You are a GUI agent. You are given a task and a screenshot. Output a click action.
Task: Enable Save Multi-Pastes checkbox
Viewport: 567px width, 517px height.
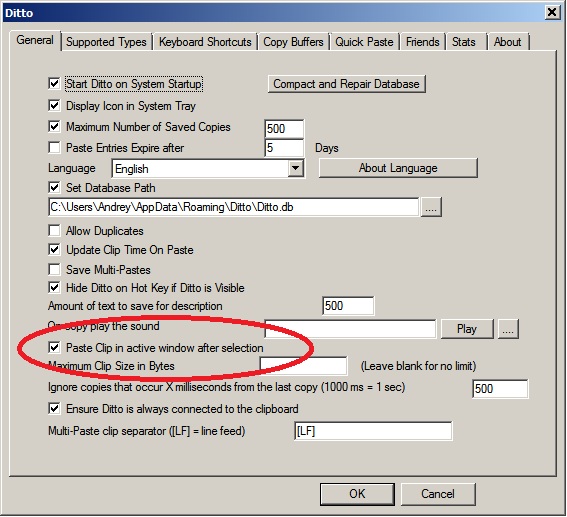point(54,270)
